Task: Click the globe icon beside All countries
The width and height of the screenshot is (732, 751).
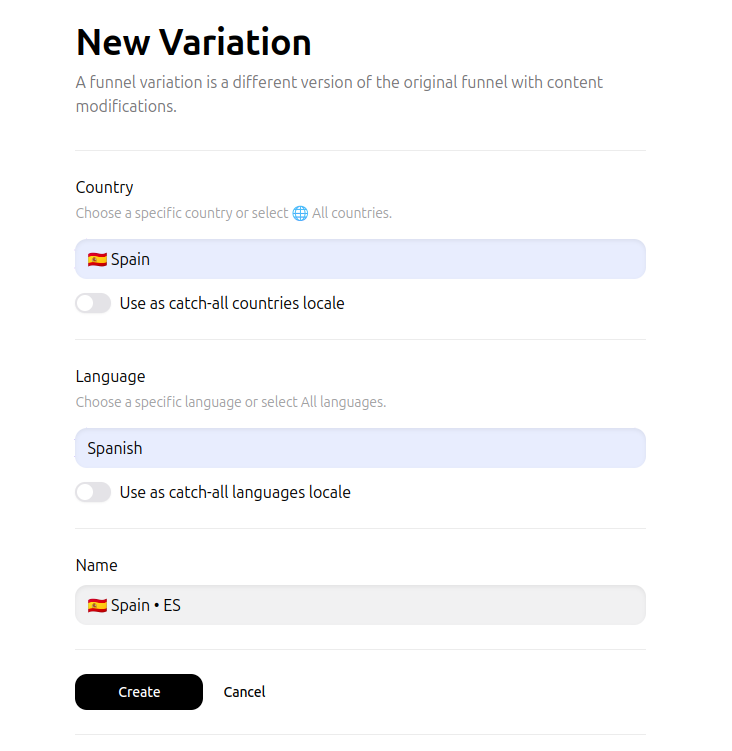Action: [300, 213]
